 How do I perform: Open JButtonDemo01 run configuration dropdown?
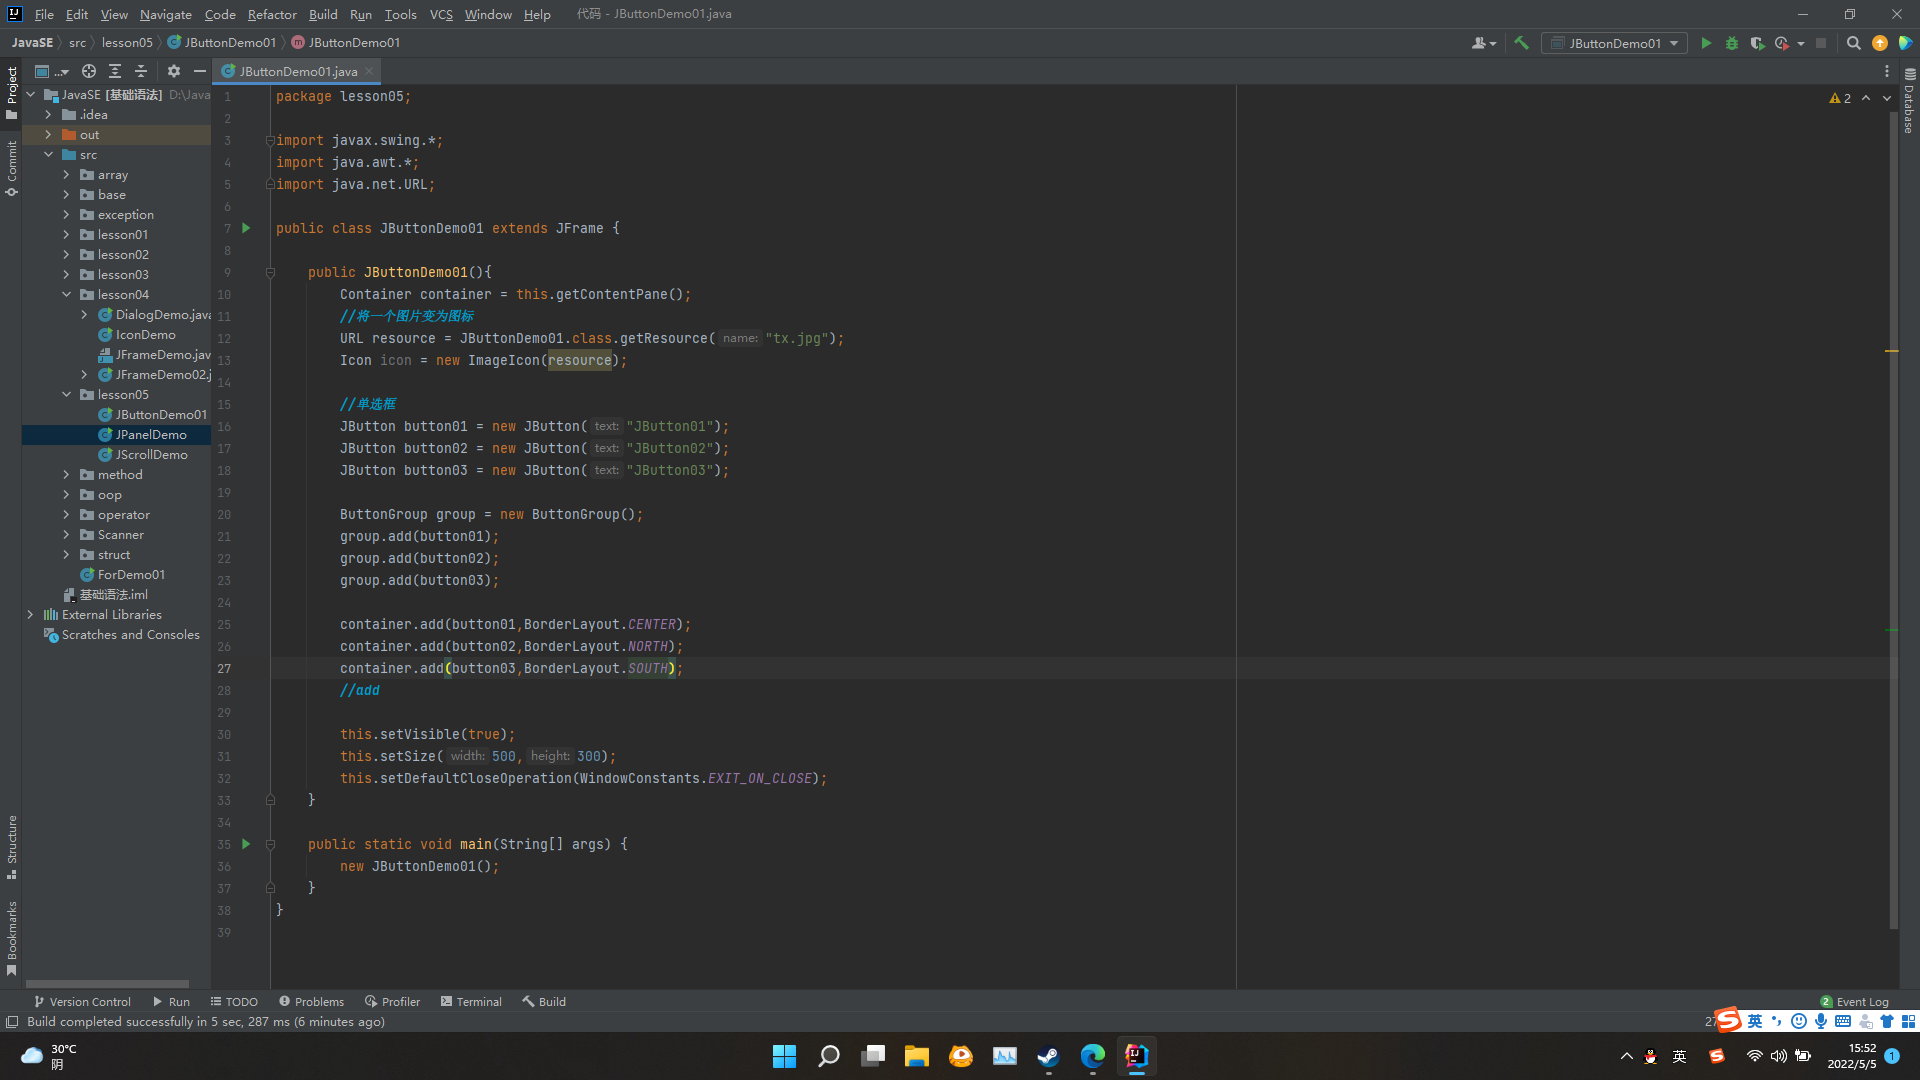(x=1614, y=43)
